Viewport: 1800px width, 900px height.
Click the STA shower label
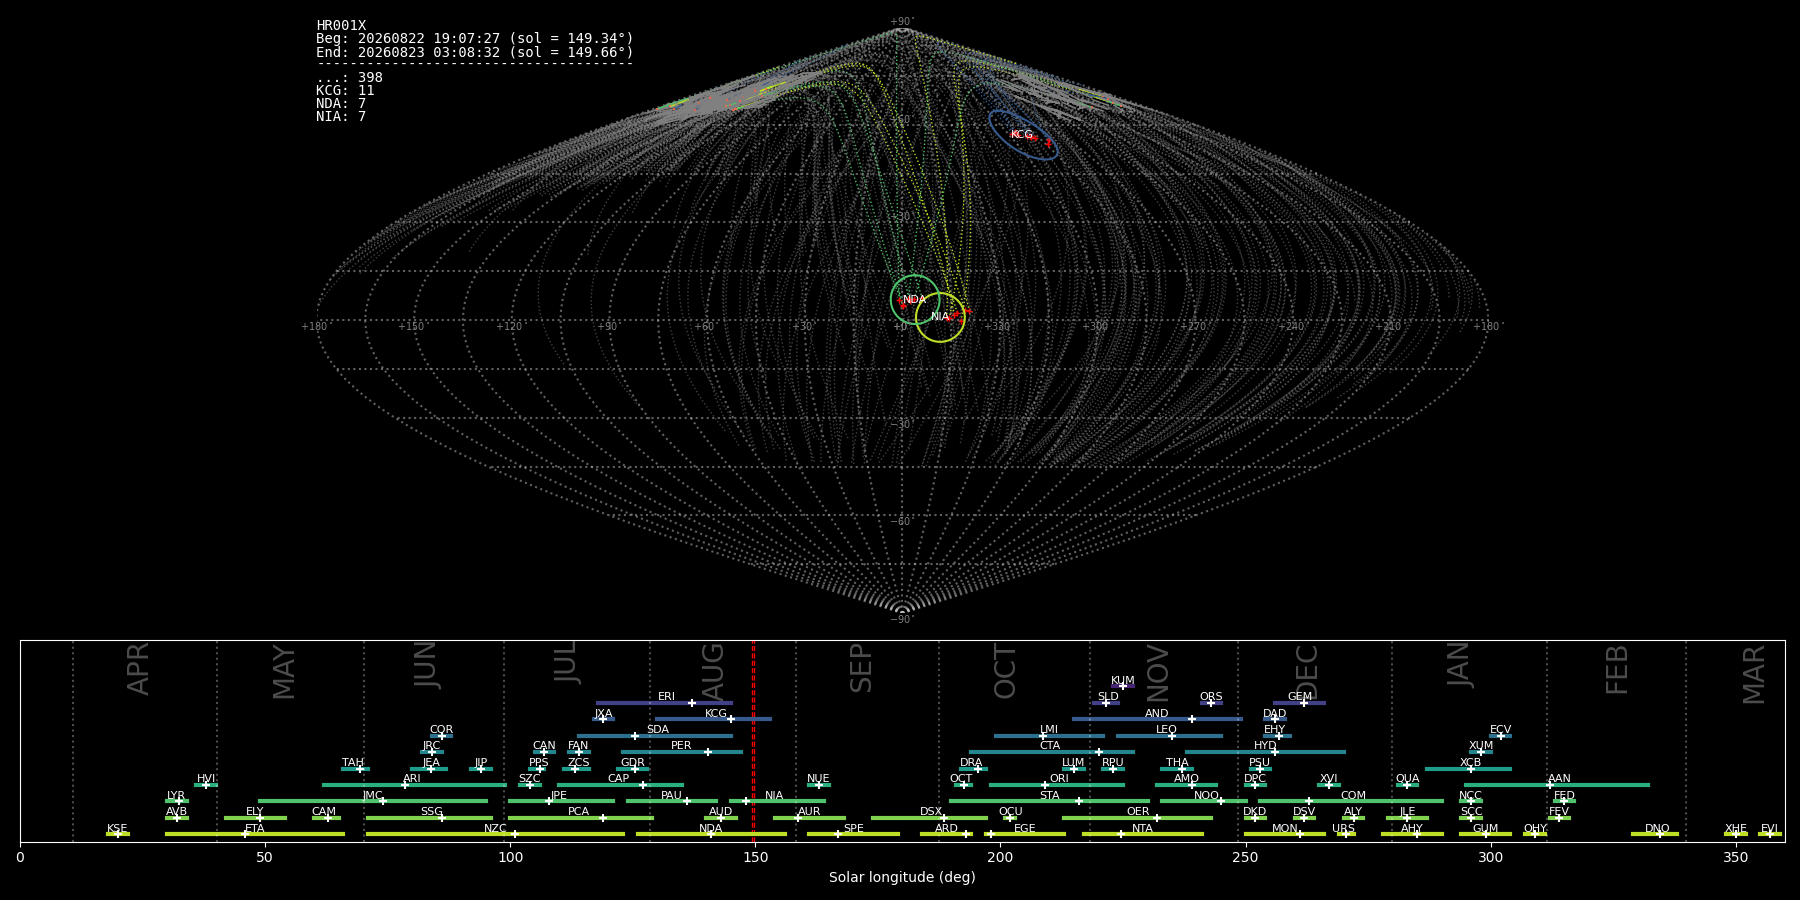[x=1049, y=796]
